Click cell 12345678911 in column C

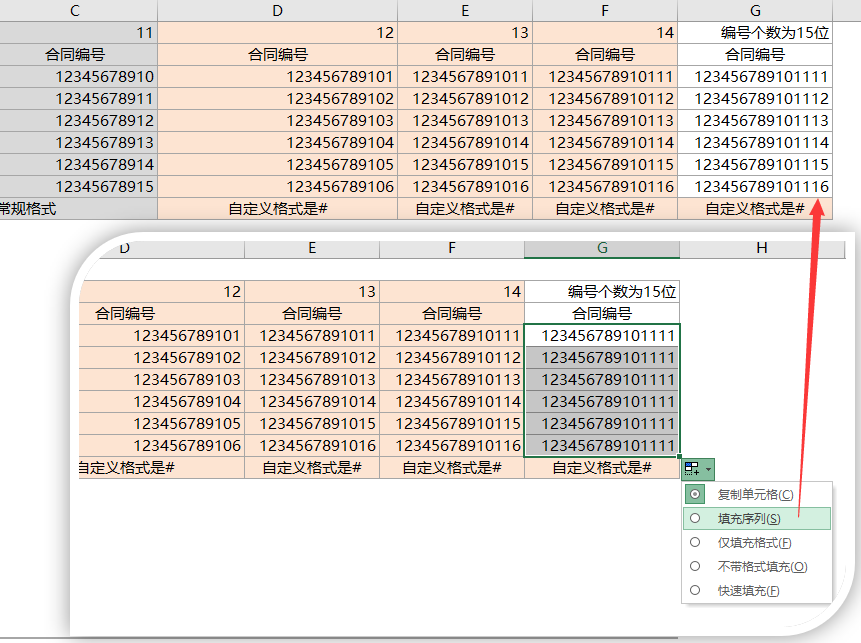tap(79, 98)
